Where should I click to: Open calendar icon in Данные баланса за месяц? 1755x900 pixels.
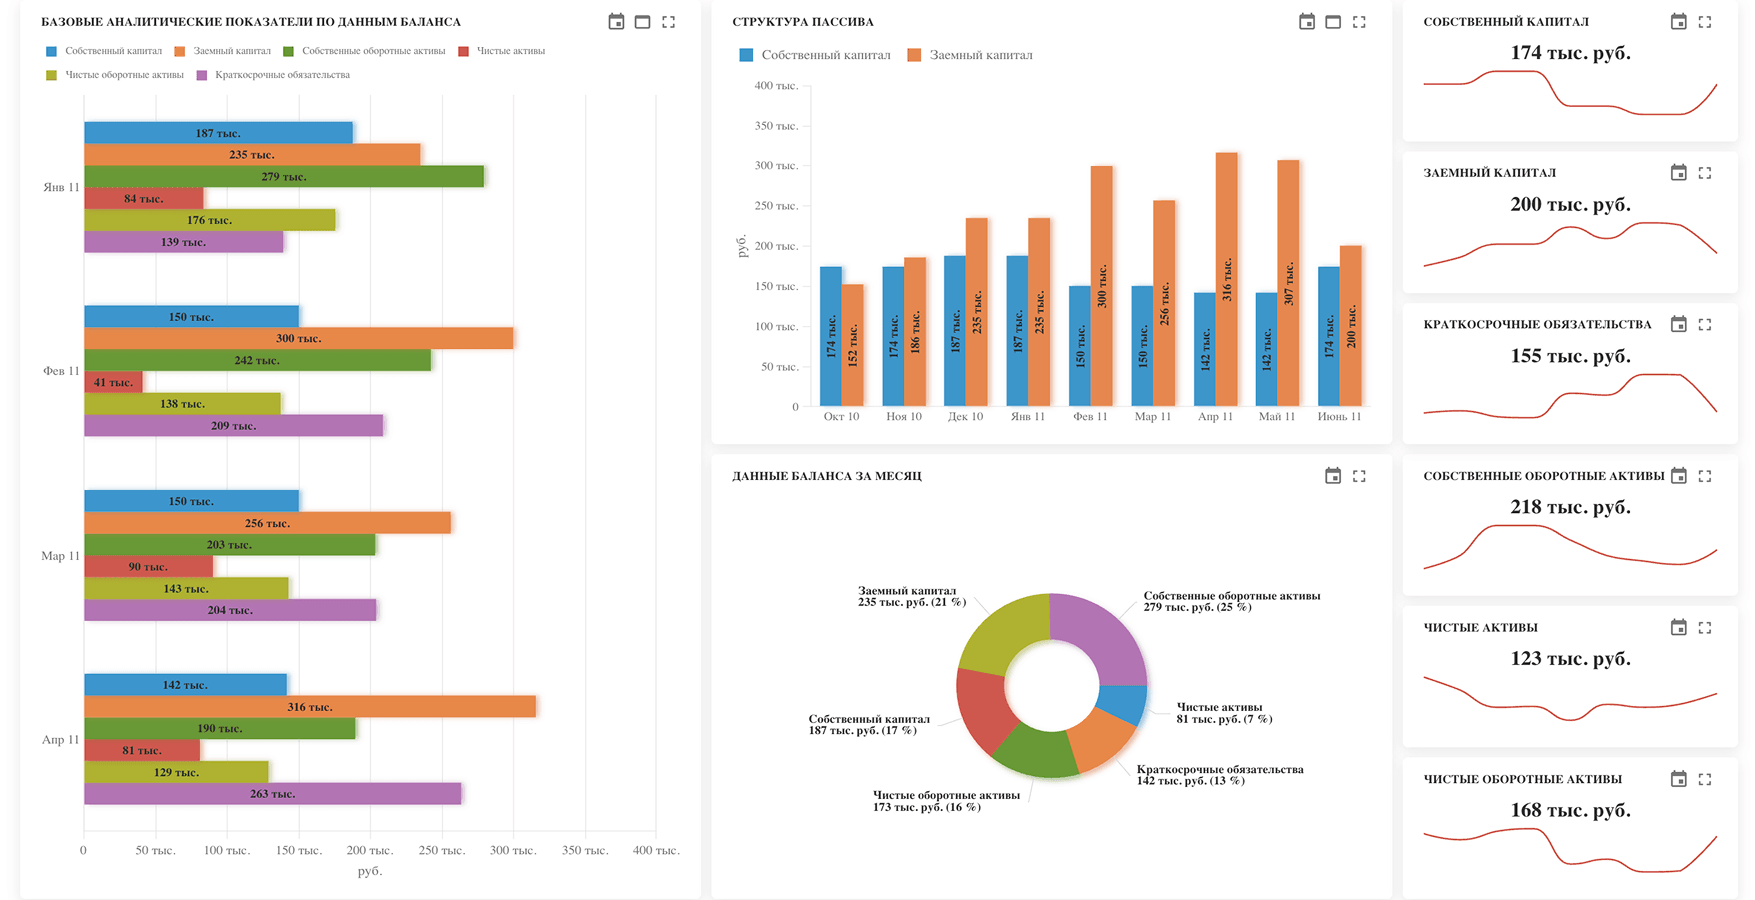[1332, 476]
